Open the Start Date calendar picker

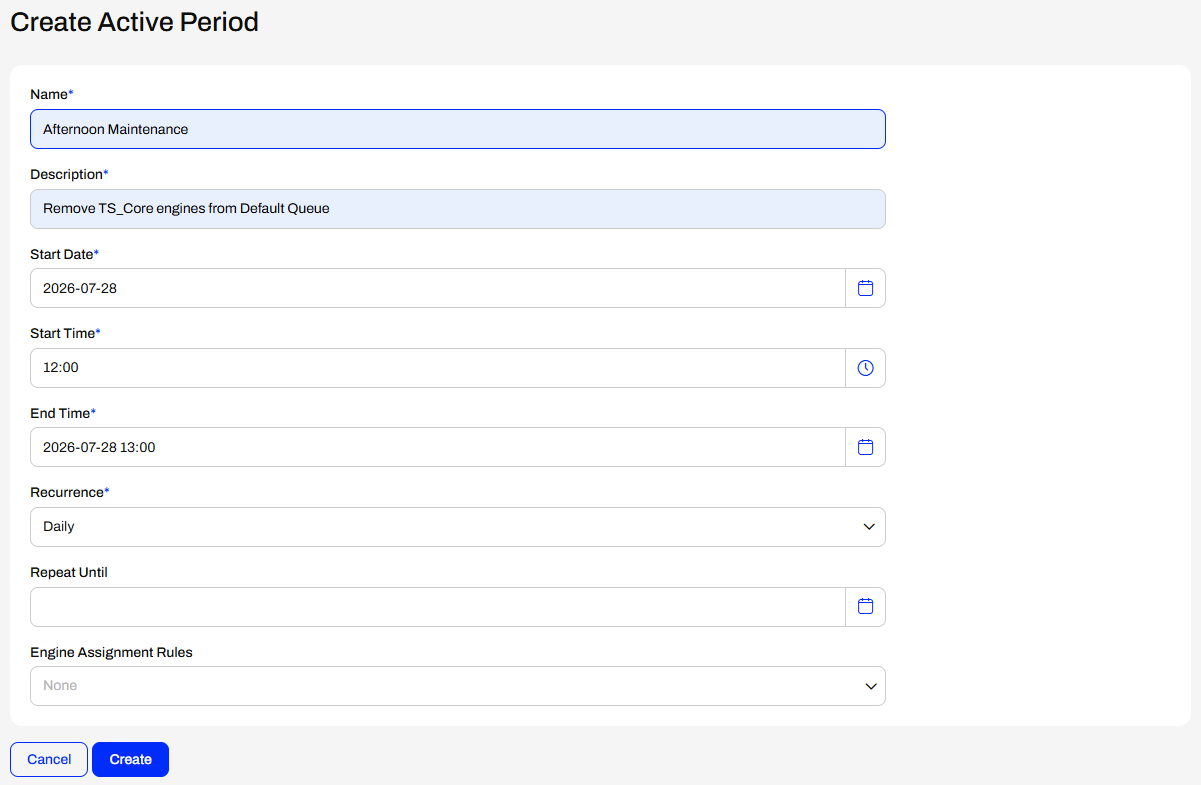point(866,288)
